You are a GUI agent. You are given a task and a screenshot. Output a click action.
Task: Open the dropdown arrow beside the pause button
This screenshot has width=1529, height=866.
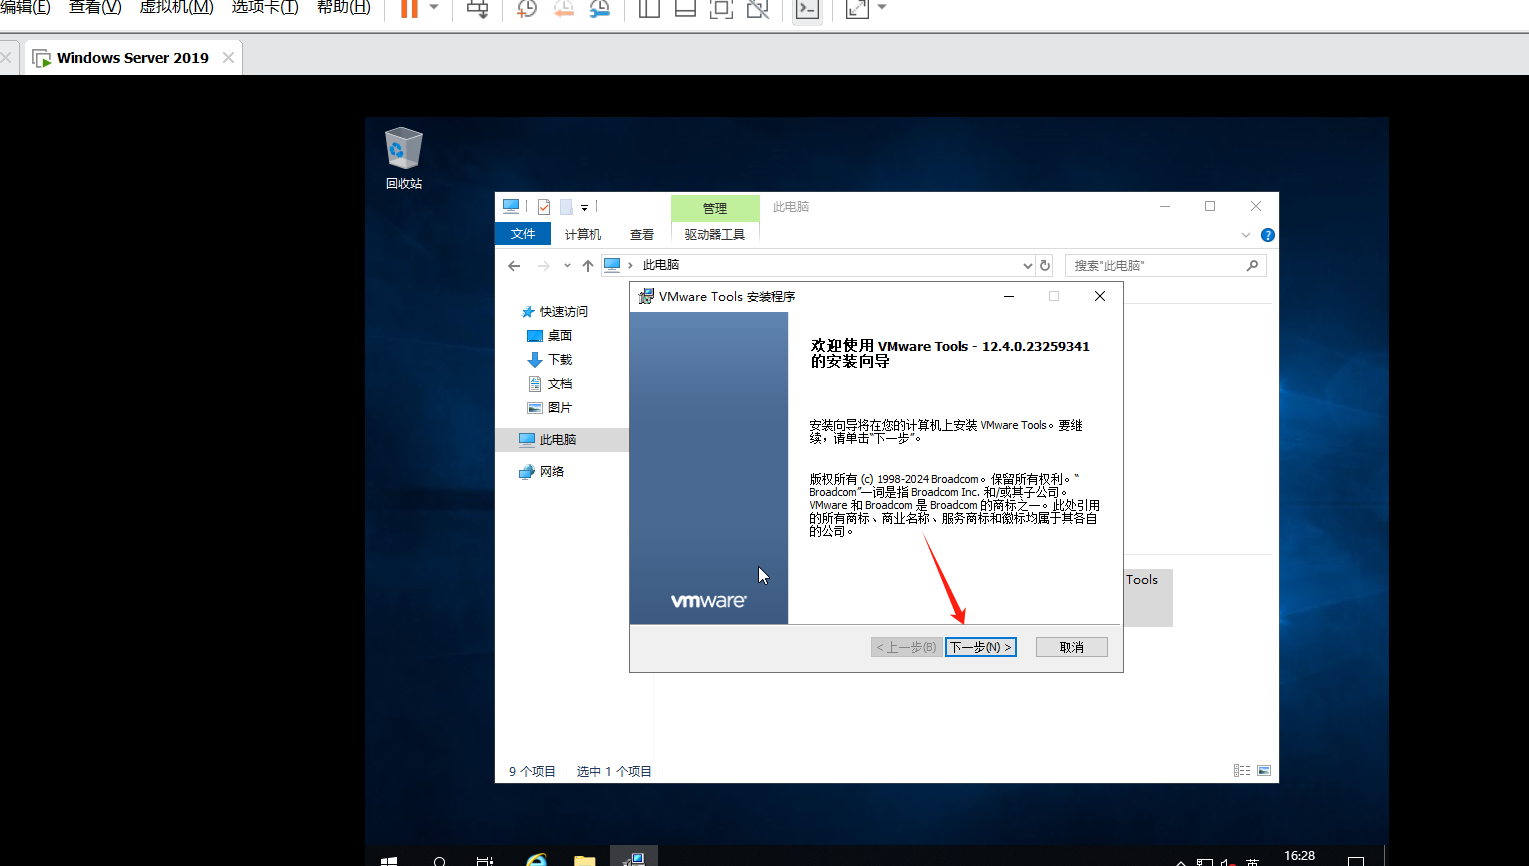click(434, 7)
